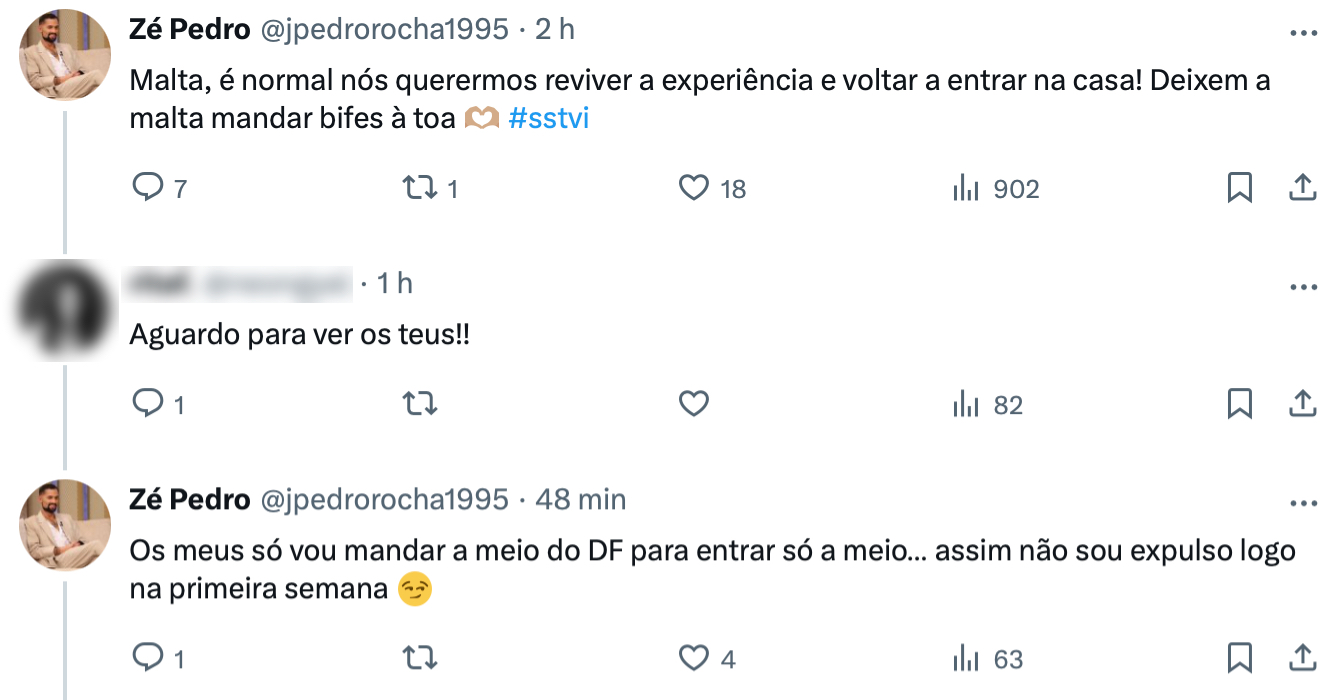This screenshot has width=1344, height=700.
Task: Open the #sstvi hashtag
Action: pos(548,118)
